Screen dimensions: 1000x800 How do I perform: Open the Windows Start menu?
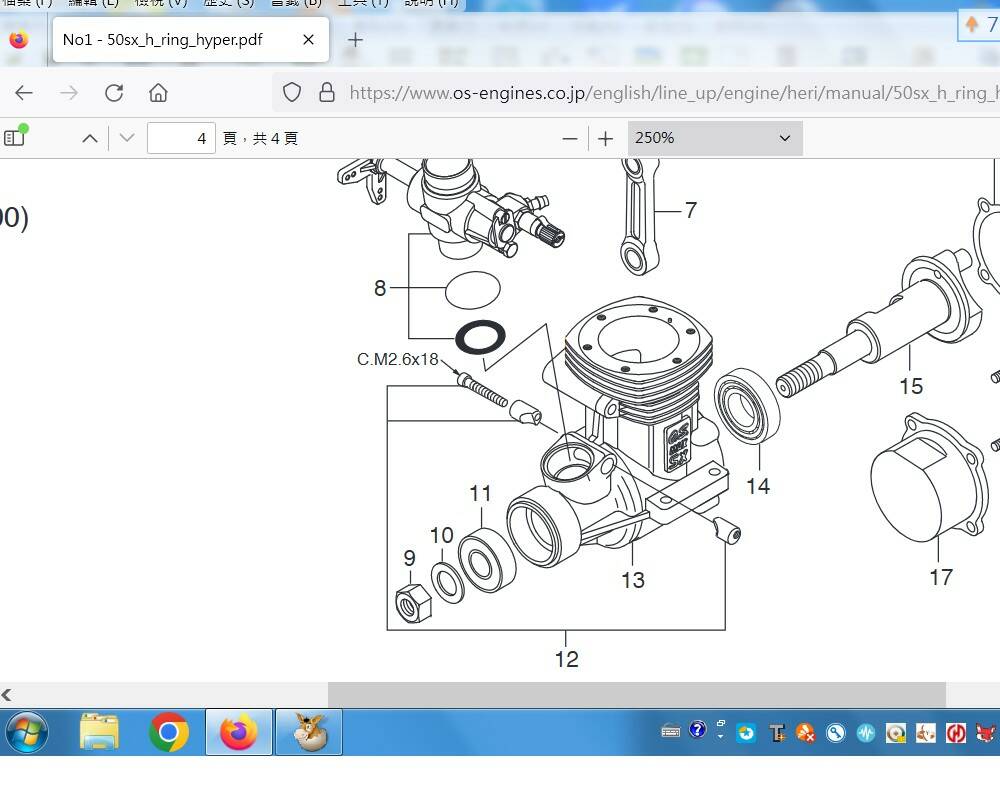coord(26,732)
